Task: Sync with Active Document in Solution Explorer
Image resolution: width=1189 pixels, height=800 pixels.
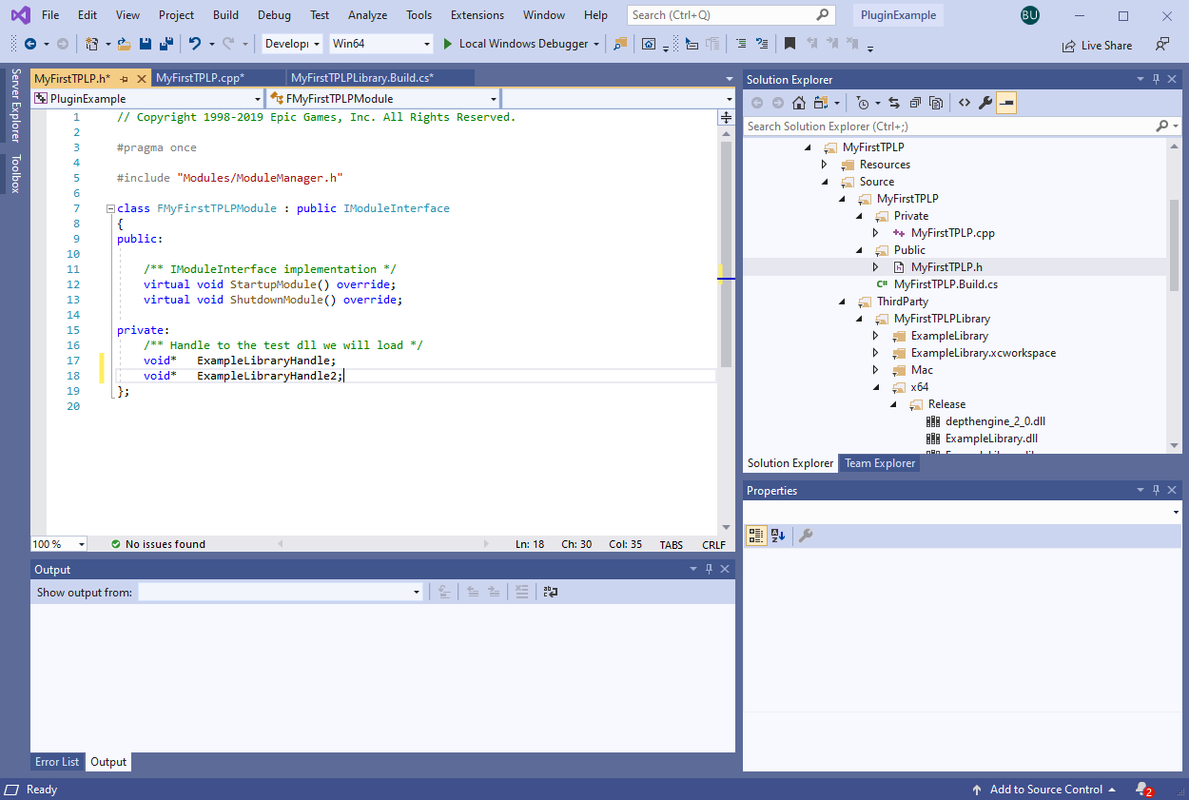Action: tap(894, 103)
